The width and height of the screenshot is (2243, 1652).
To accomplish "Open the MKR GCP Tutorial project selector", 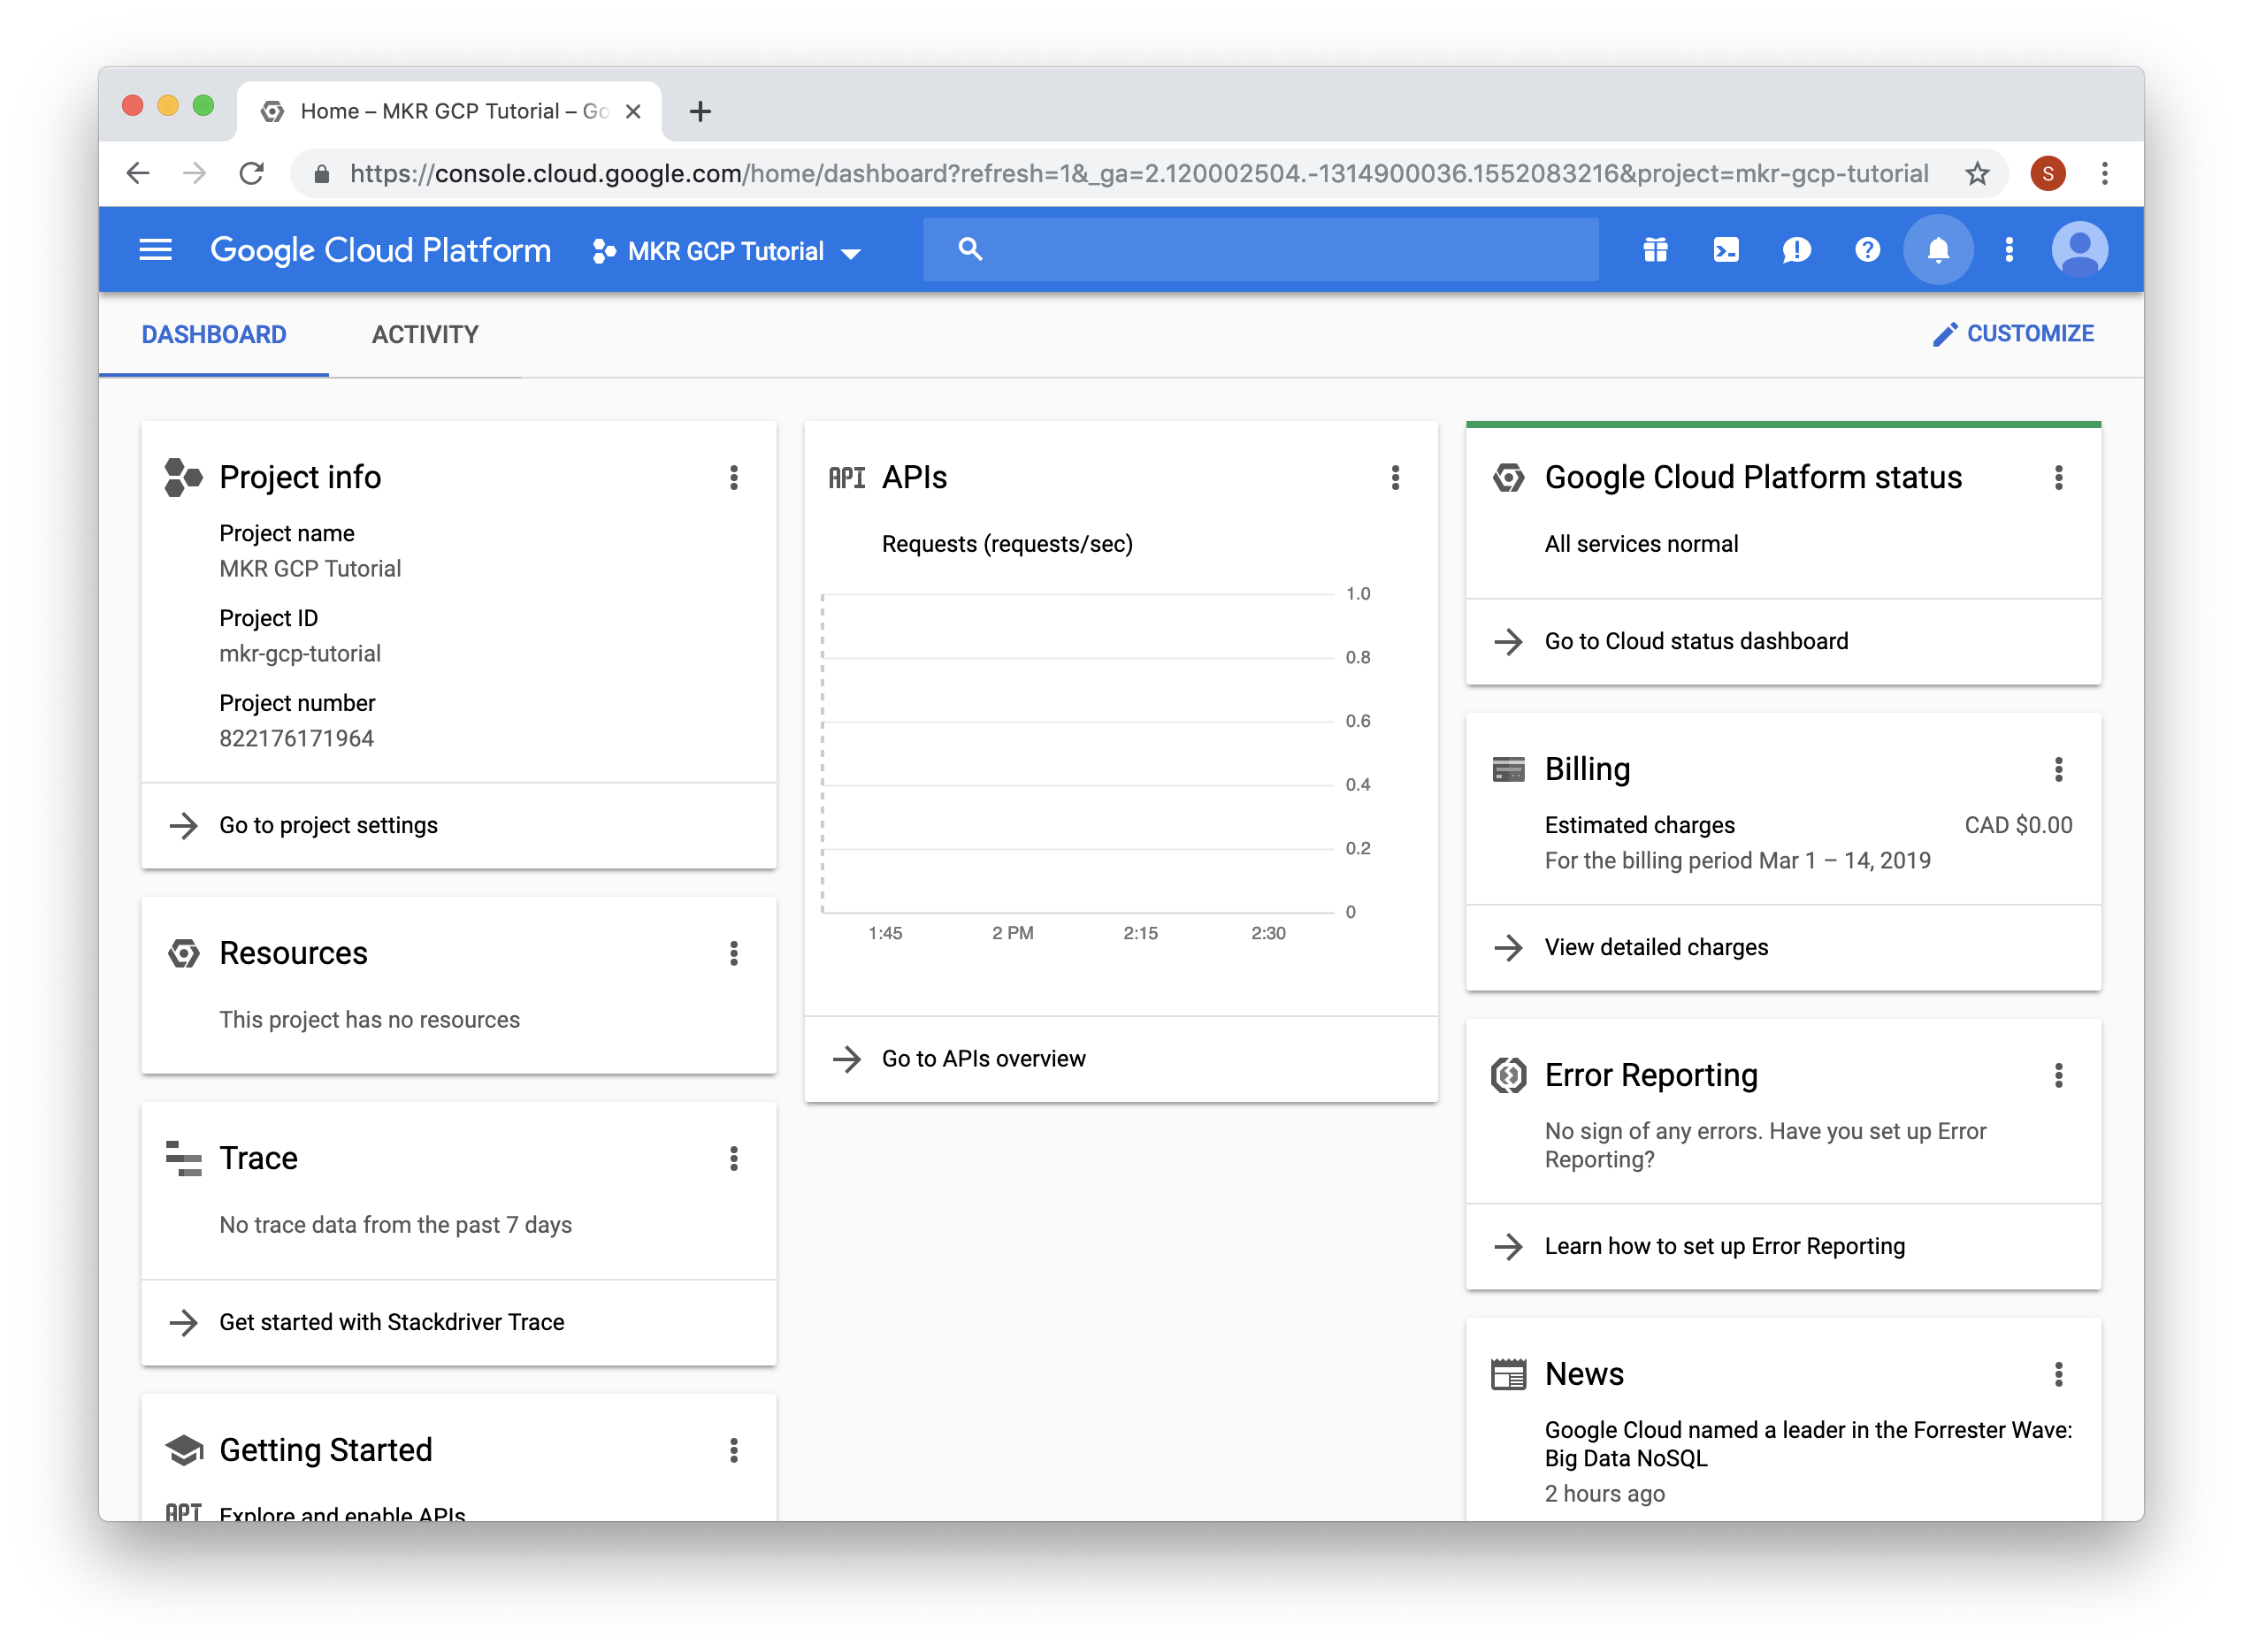I will [x=727, y=251].
